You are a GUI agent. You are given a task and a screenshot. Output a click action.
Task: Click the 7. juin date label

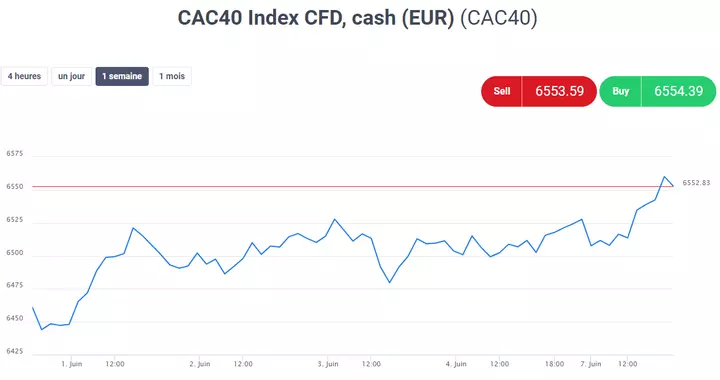591,364
